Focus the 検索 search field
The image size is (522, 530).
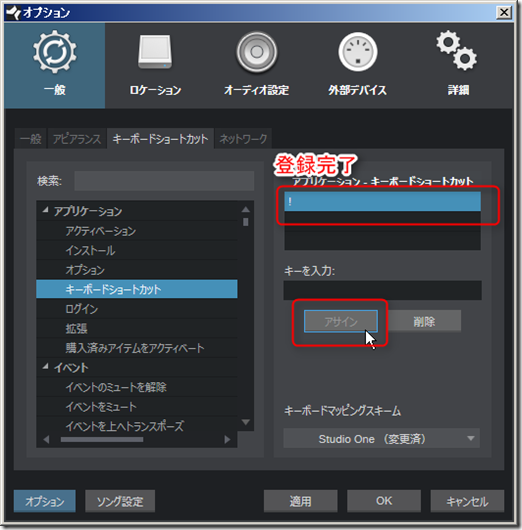click(164, 181)
